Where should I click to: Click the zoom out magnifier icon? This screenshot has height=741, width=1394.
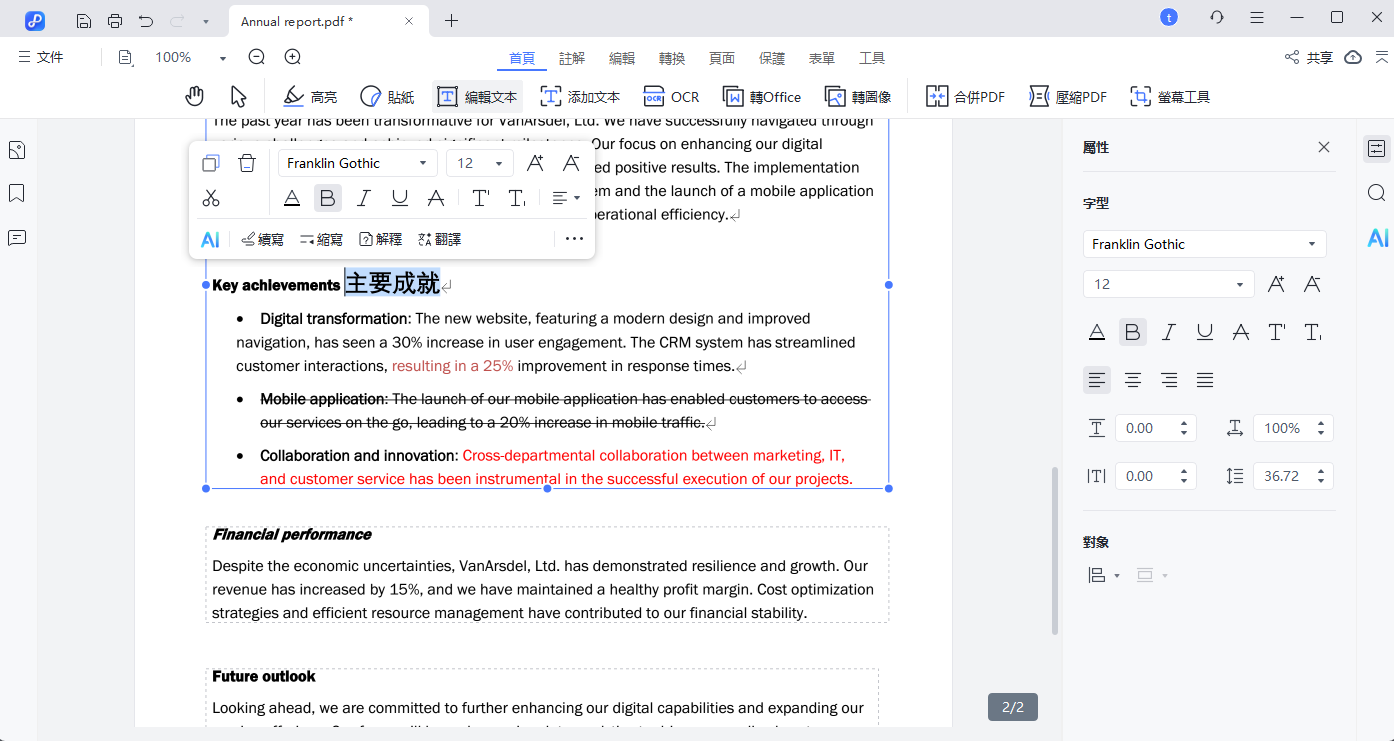point(257,58)
